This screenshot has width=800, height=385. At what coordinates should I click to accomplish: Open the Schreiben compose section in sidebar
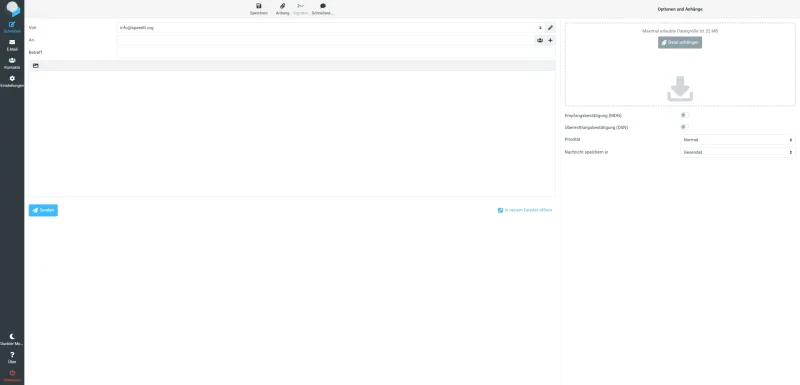[12, 27]
